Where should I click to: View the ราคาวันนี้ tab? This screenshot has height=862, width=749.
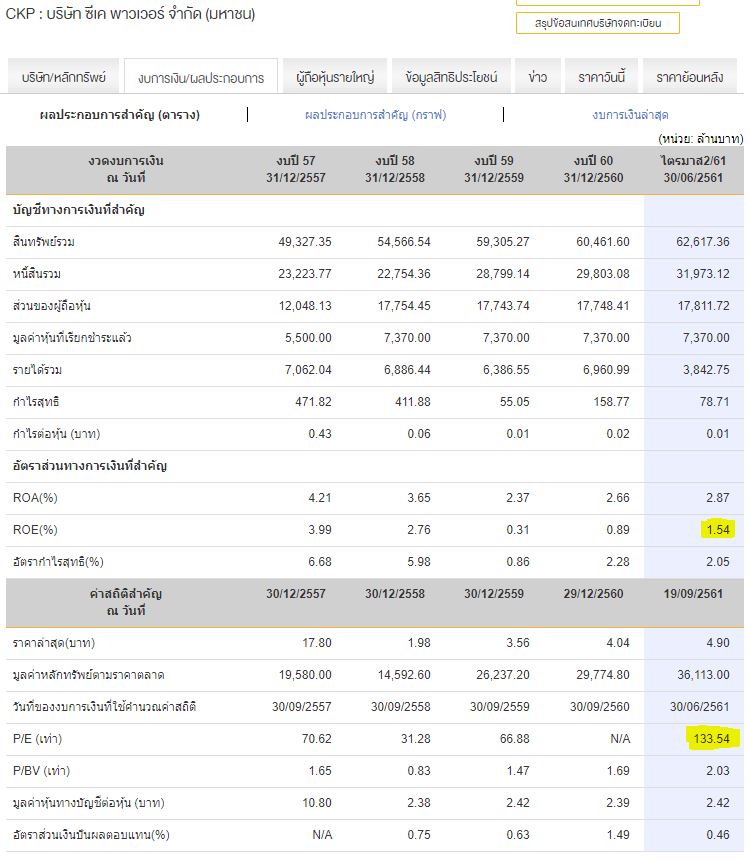point(602,77)
